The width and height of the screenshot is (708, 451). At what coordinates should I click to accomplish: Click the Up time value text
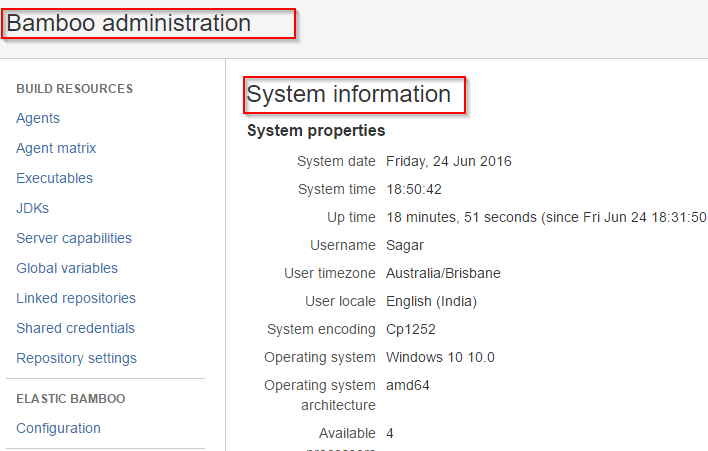tap(546, 218)
